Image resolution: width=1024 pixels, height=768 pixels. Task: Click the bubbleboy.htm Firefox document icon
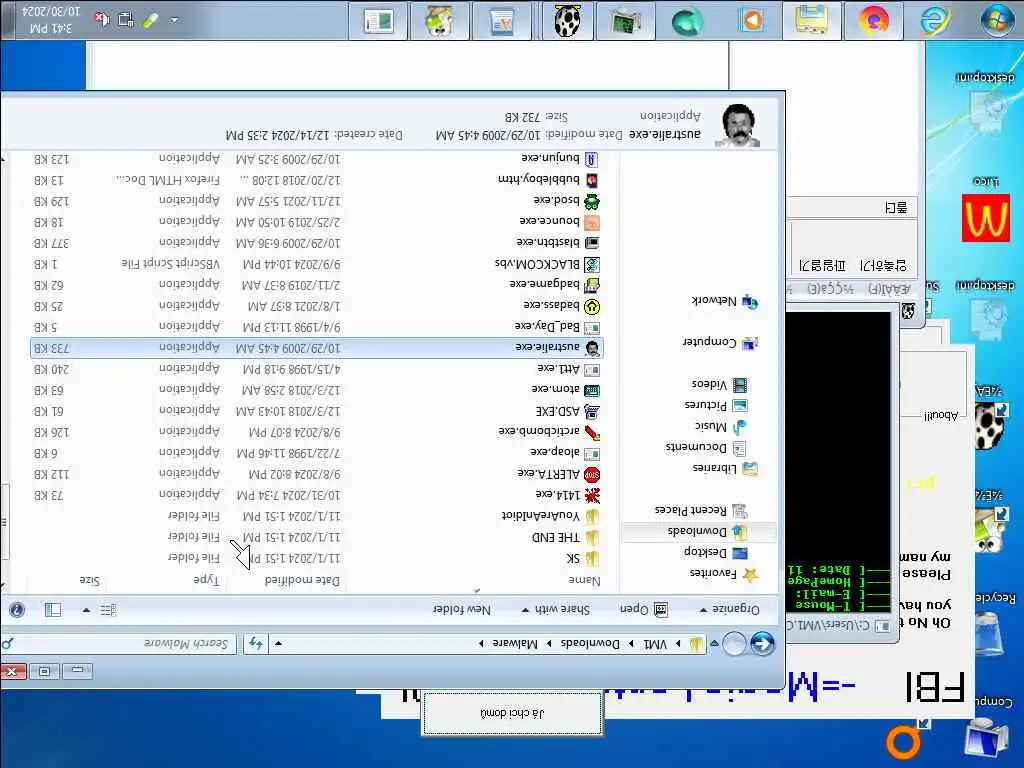point(592,180)
